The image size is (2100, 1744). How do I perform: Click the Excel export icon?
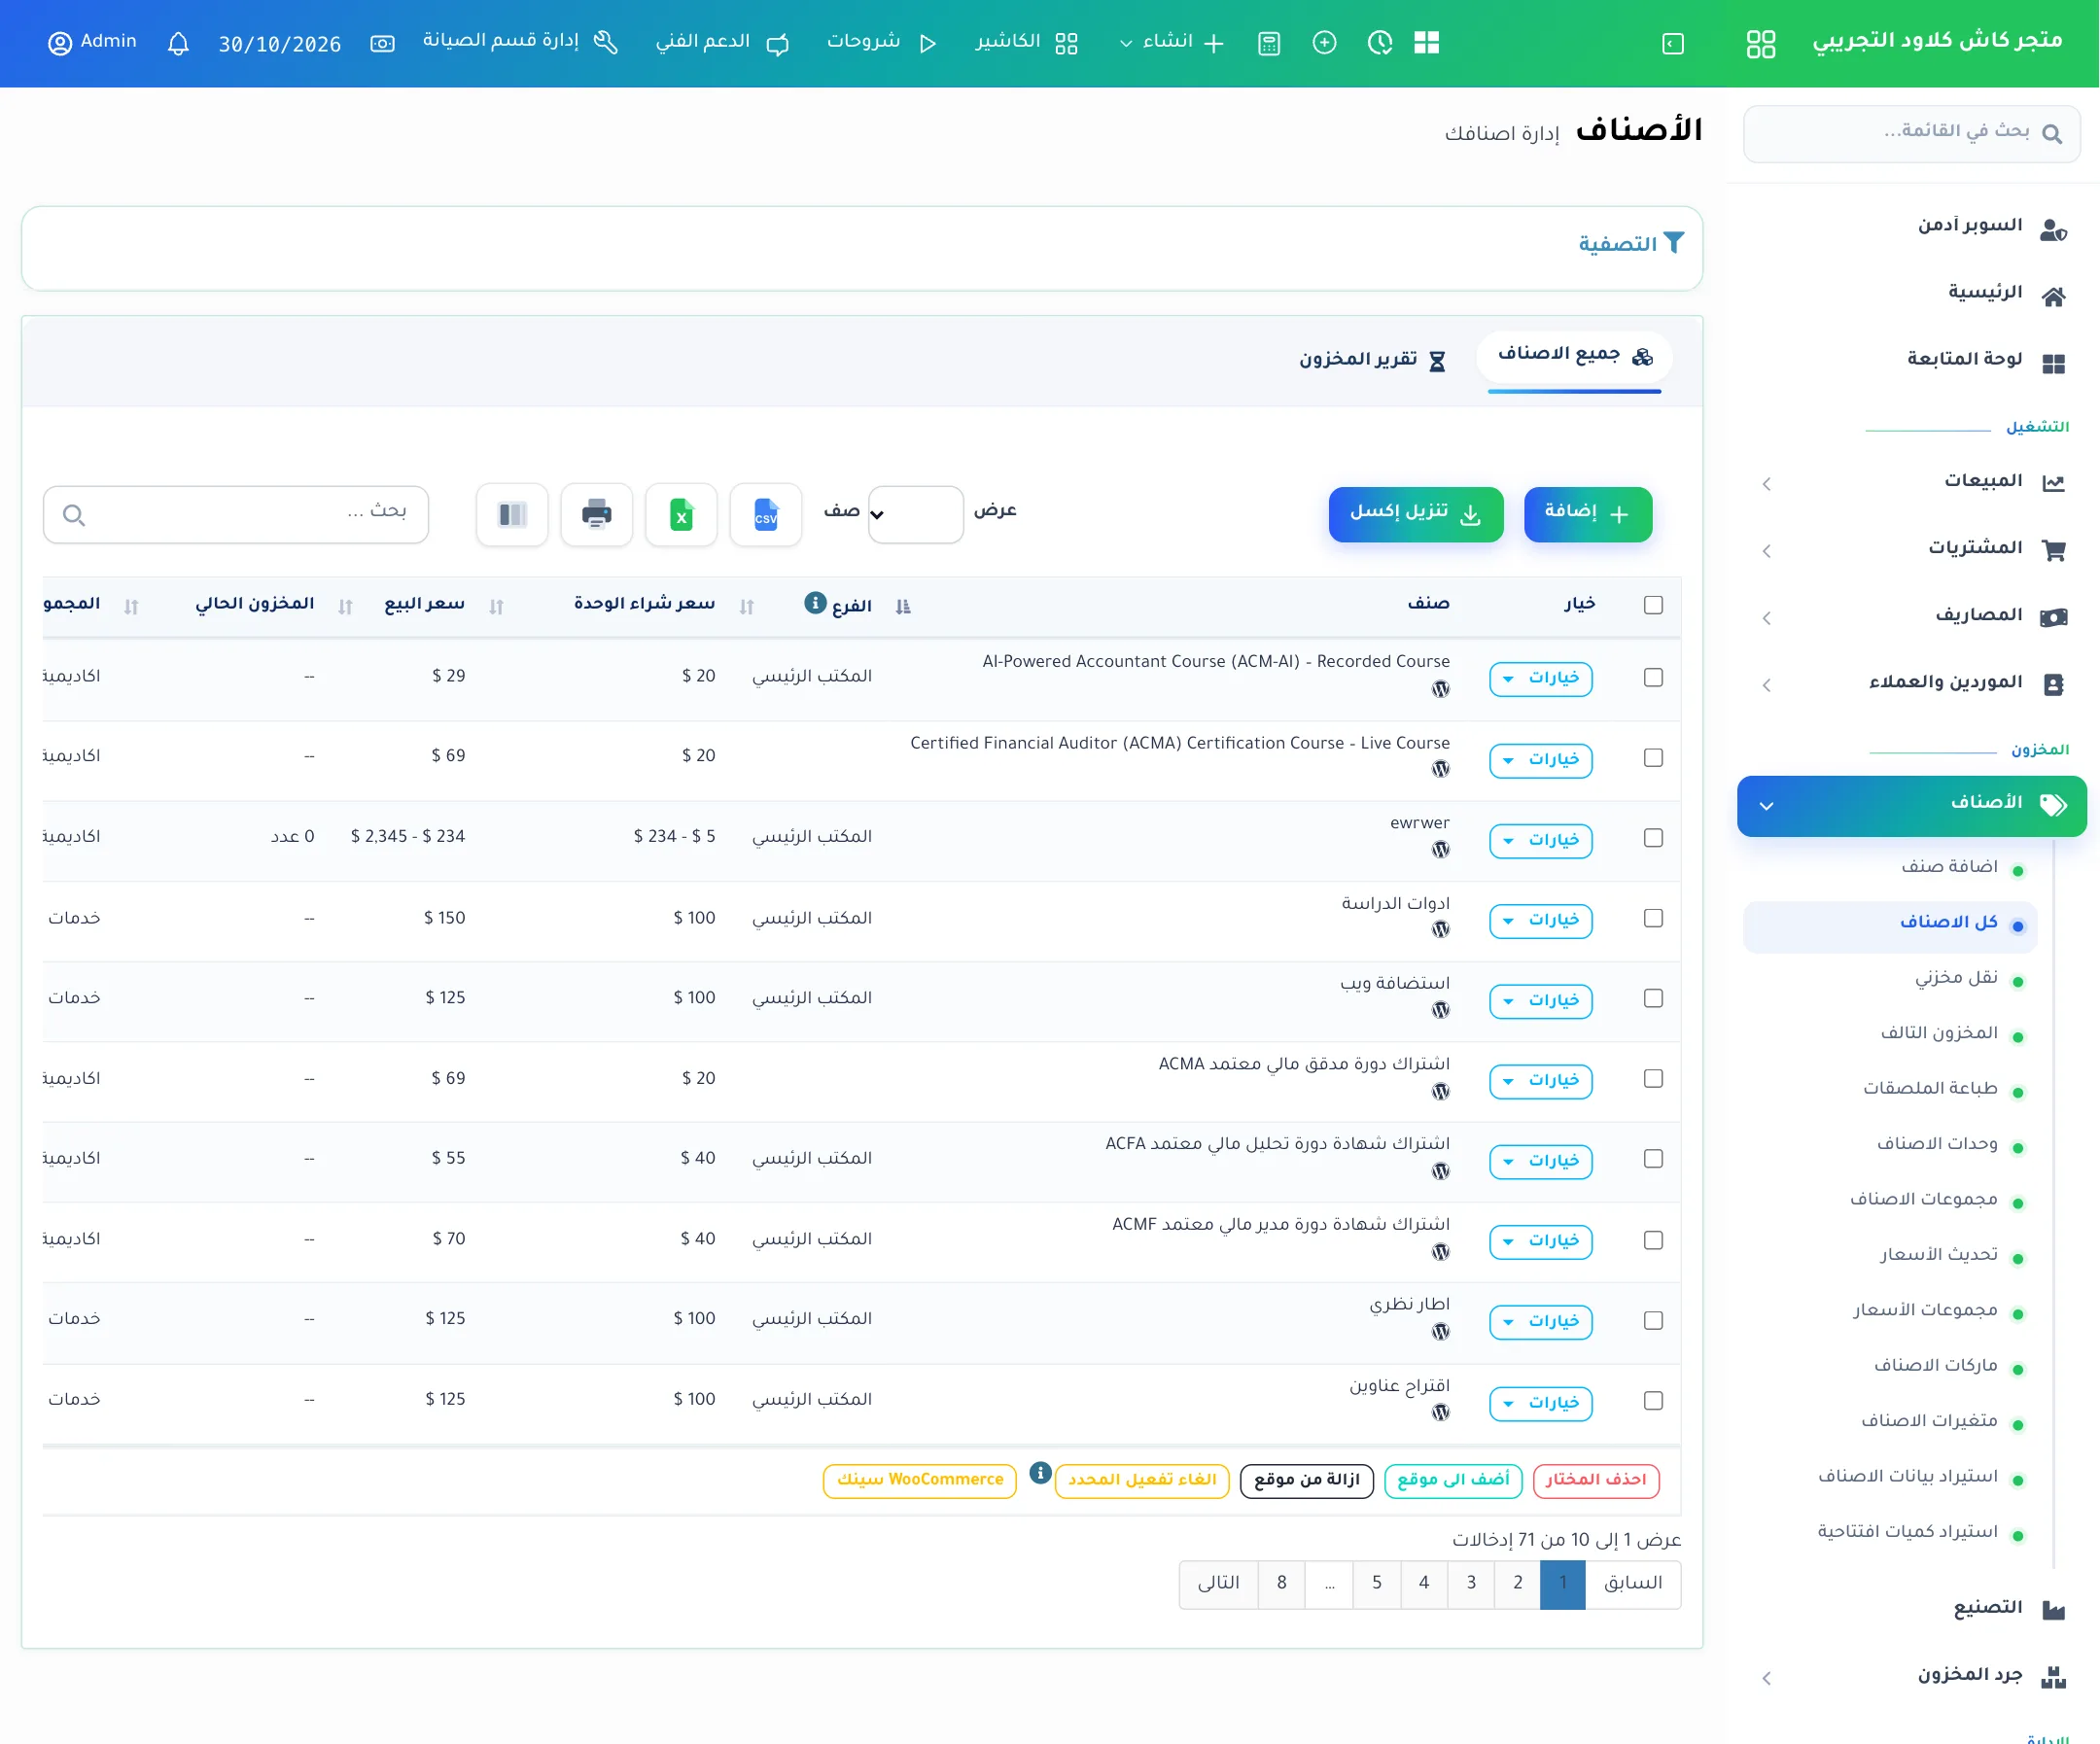click(x=681, y=515)
